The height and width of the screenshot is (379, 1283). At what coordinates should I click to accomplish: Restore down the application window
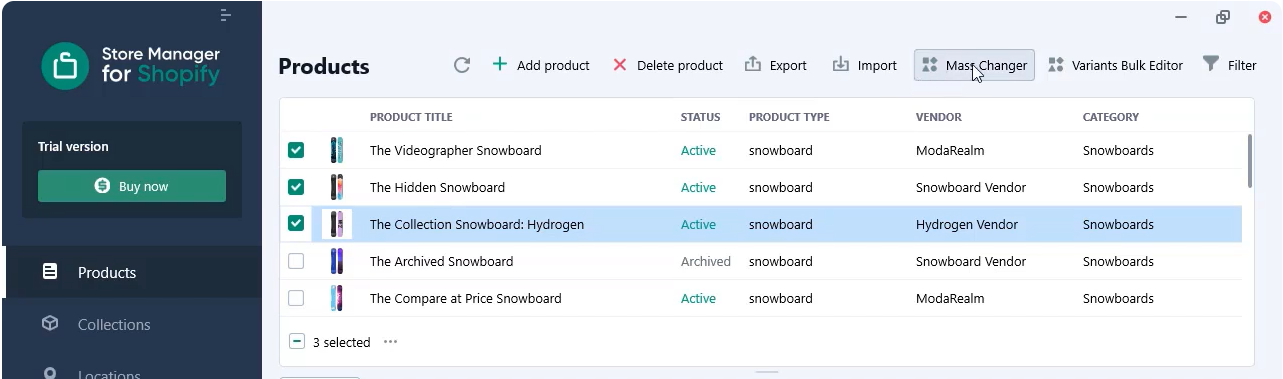click(1222, 16)
